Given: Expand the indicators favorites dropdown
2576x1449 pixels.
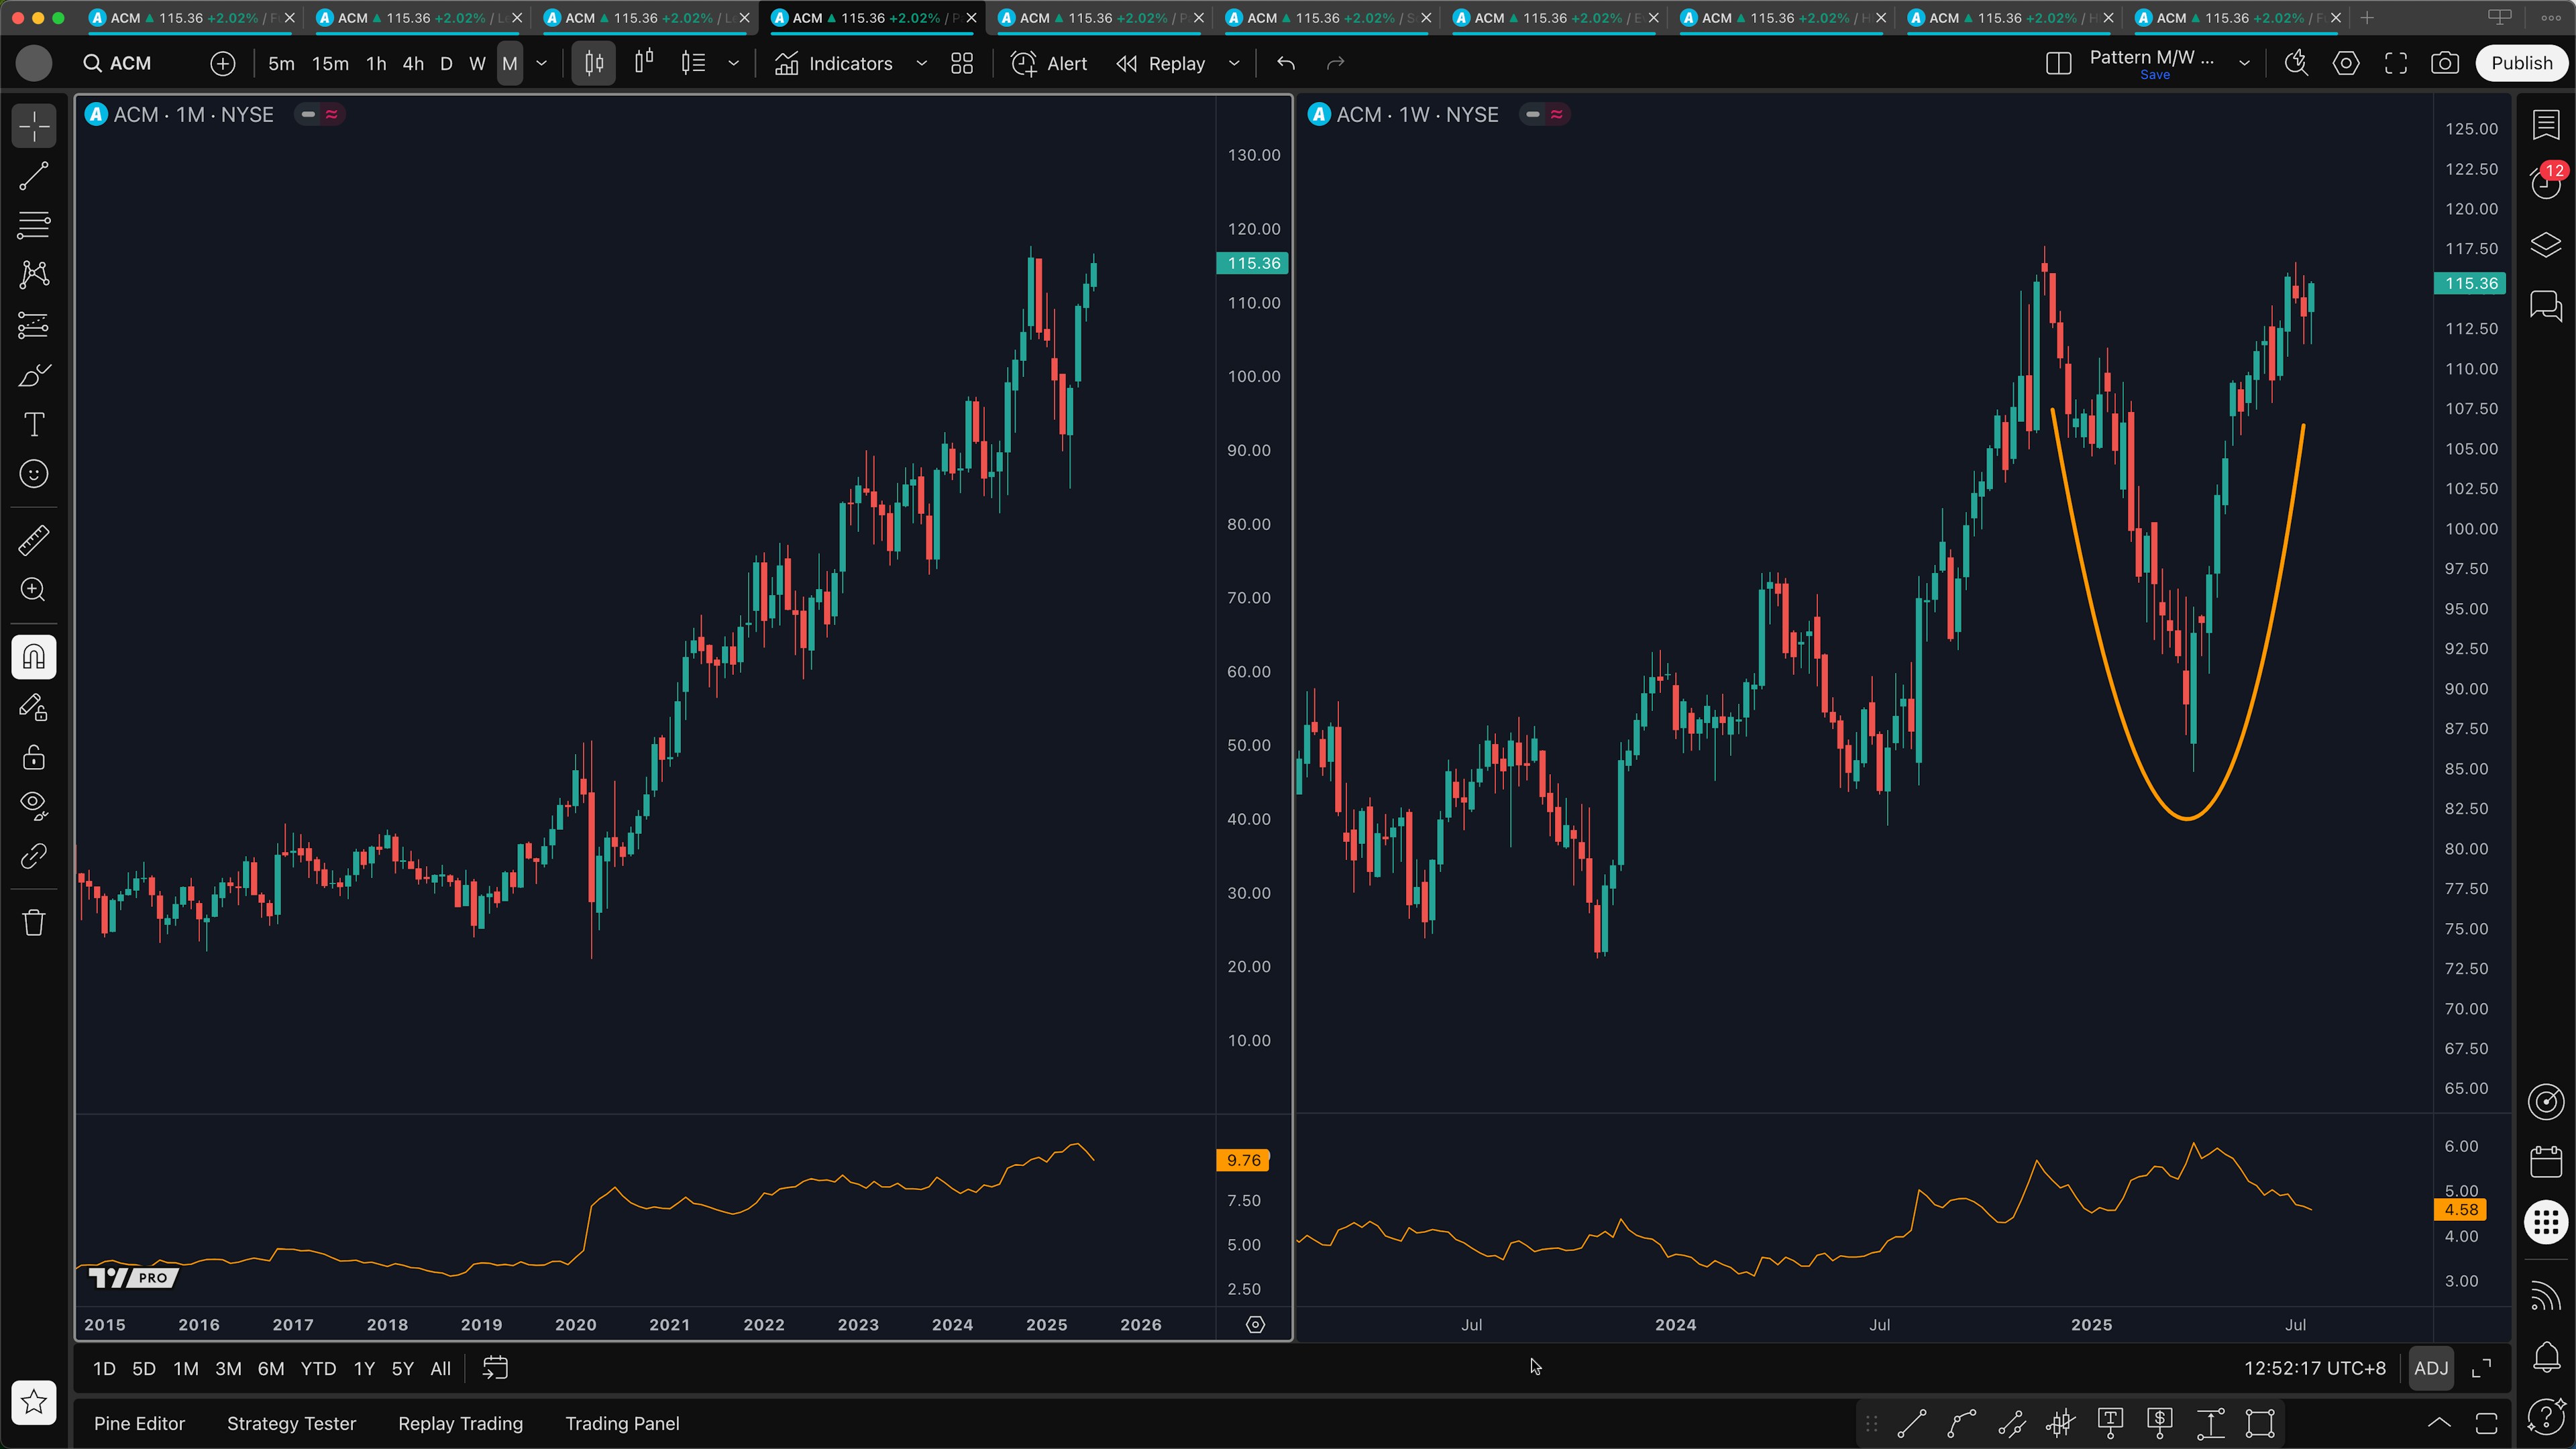Looking at the screenshot, I should click(x=922, y=63).
